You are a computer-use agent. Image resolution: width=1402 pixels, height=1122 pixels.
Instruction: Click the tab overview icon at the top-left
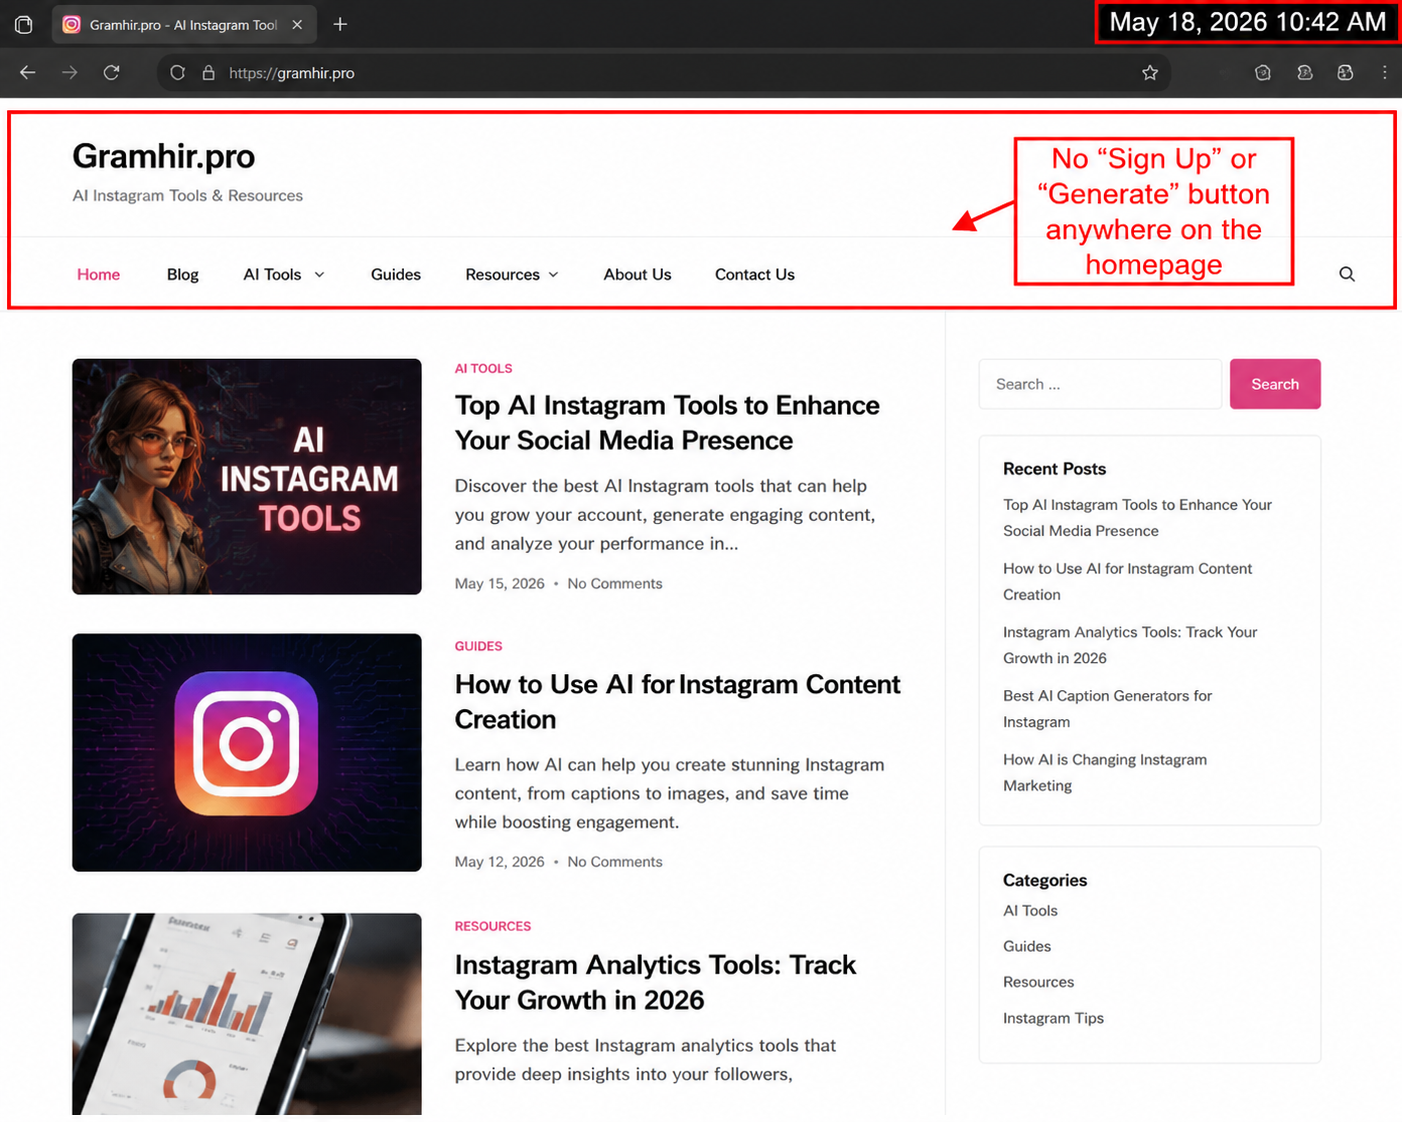(23, 24)
